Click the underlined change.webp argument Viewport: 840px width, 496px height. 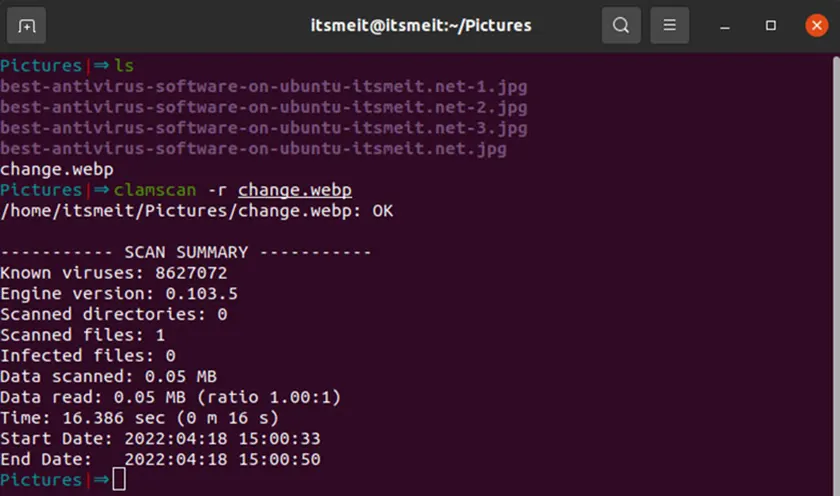(x=295, y=190)
